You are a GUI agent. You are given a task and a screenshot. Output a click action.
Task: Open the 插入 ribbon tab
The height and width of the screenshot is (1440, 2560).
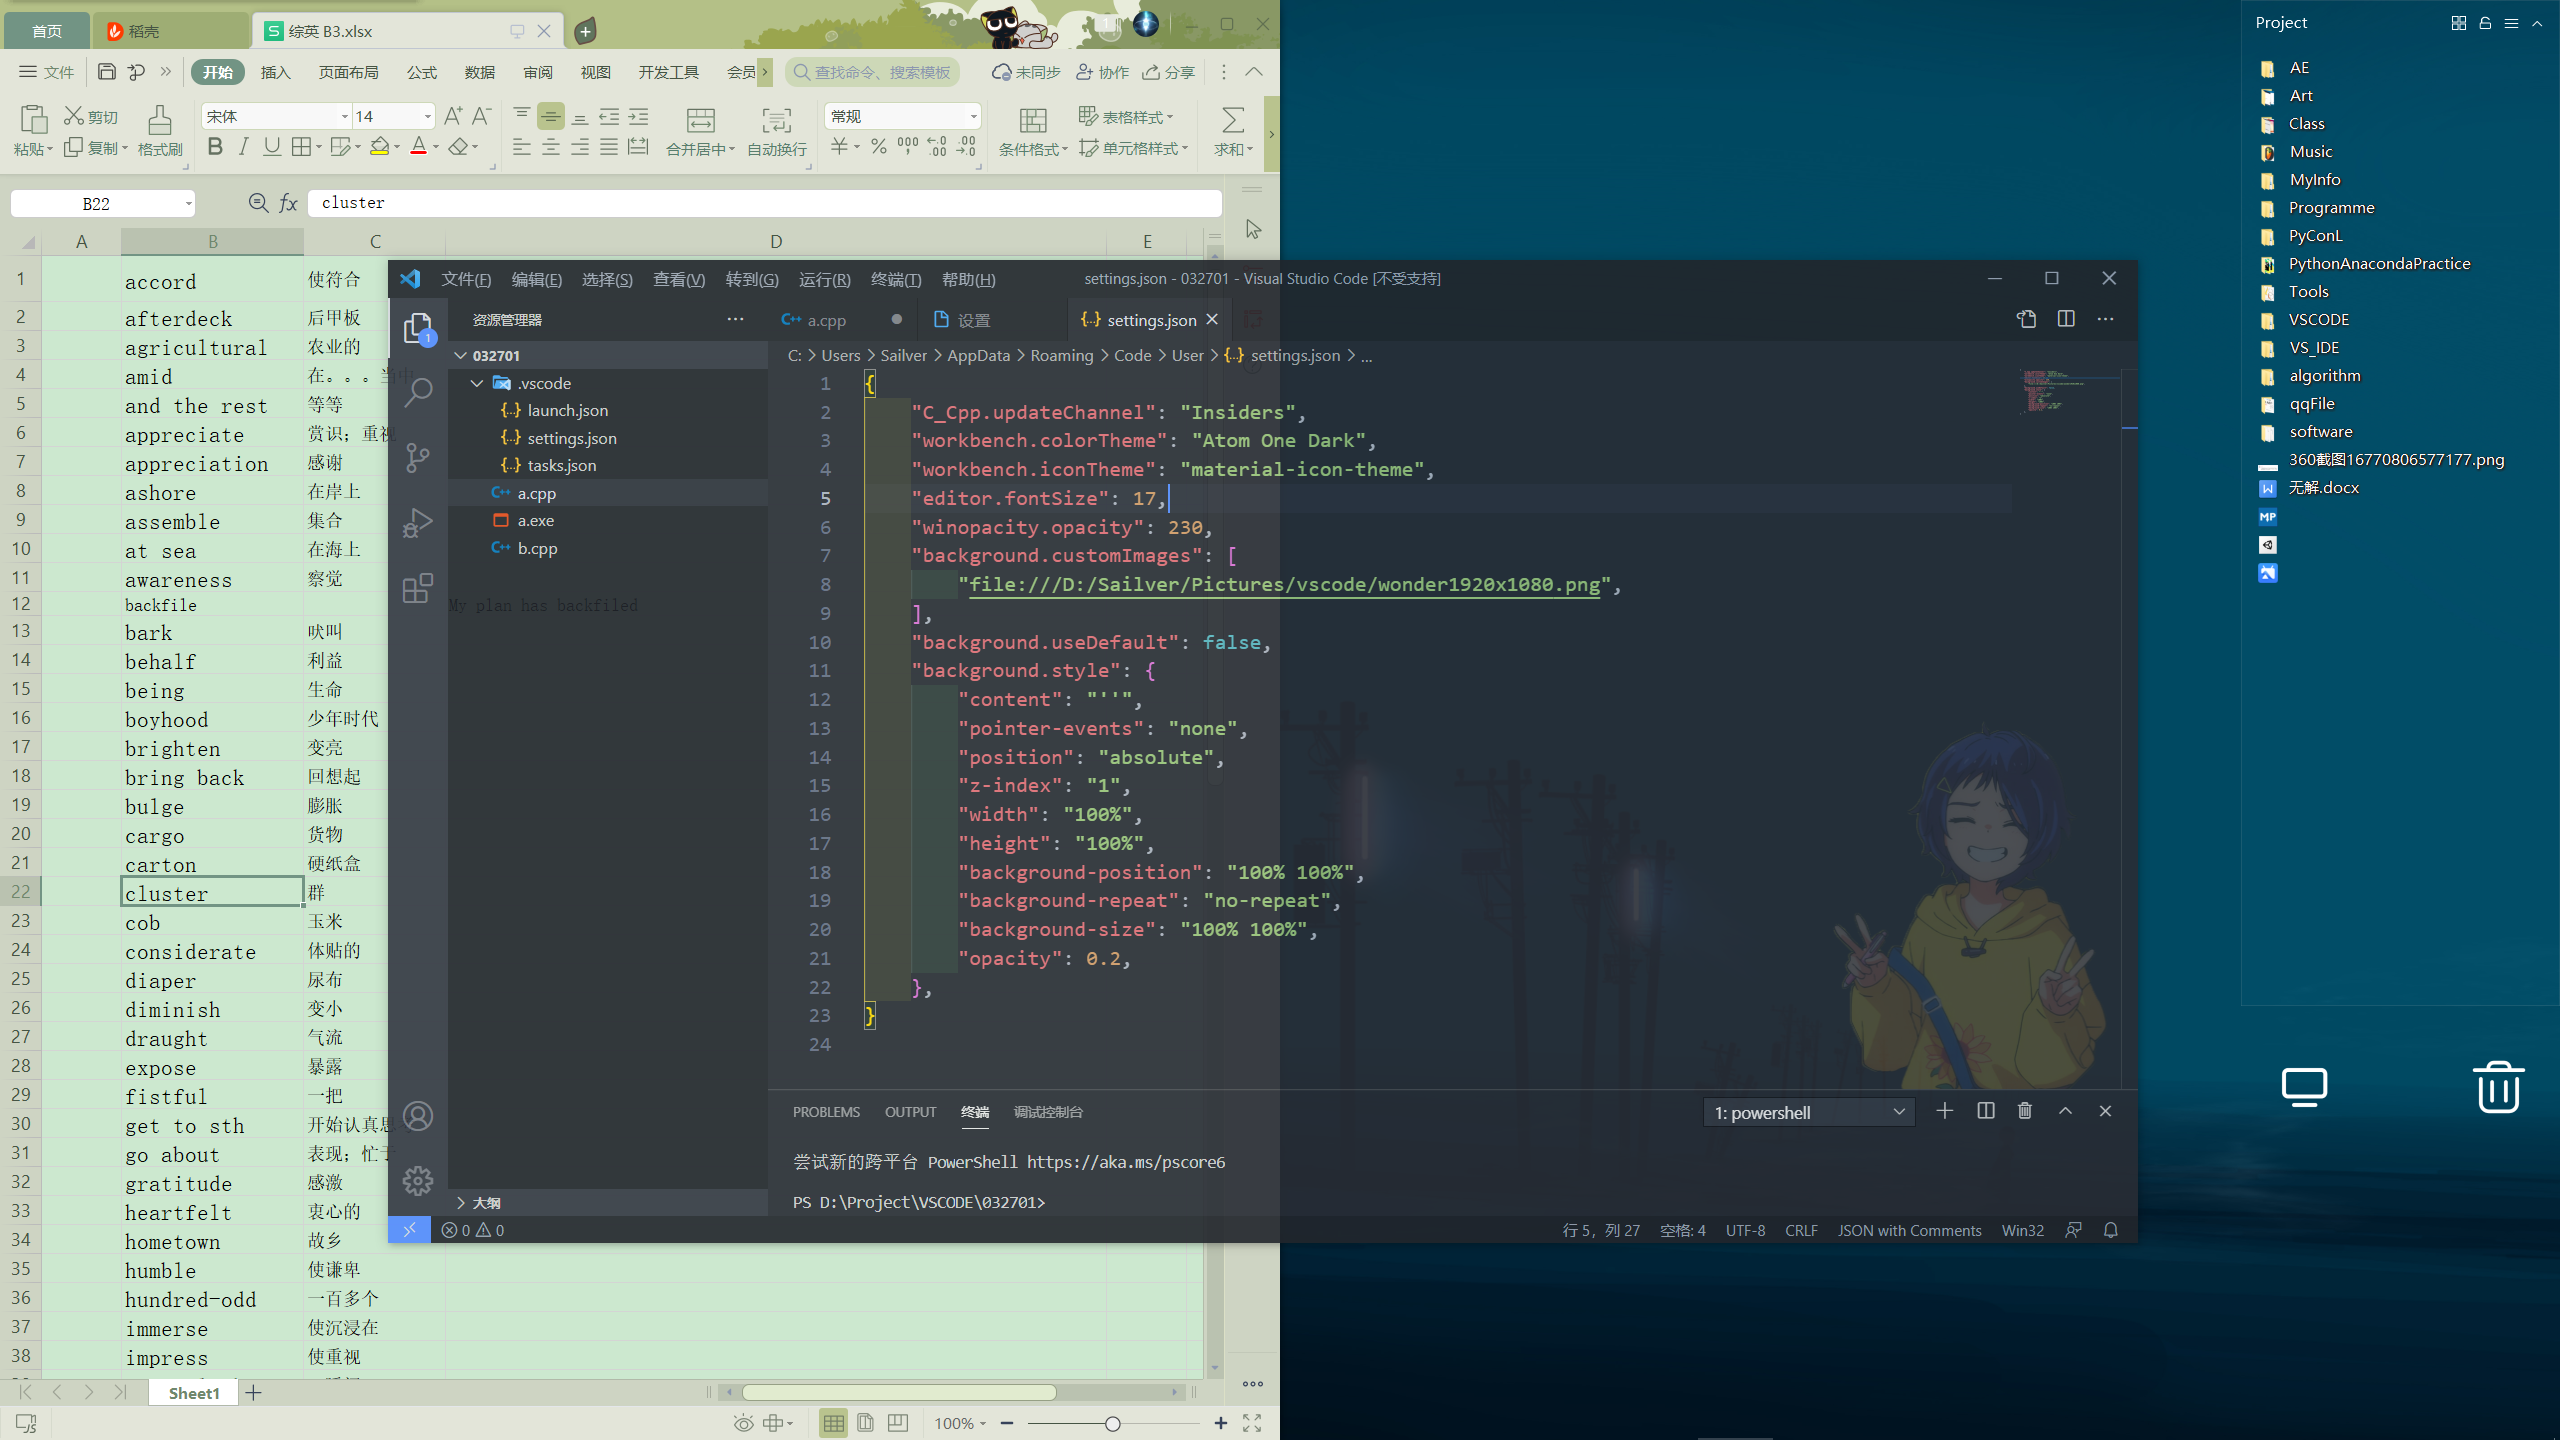(x=275, y=72)
